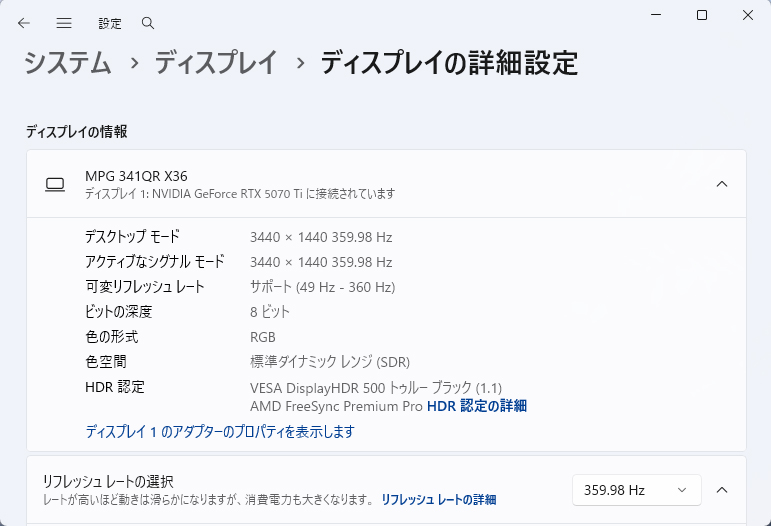This screenshot has height=526, width=771.
Task: Click 標準ダイナミック レンジ (SDR) value
Action: [x=330, y=362]
